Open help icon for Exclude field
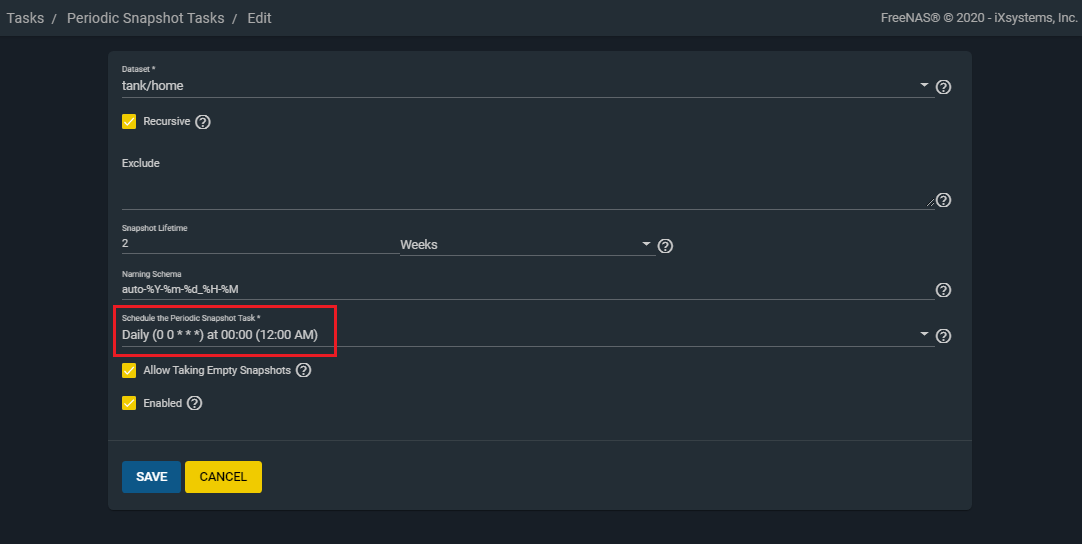Viewport: 1082px width, 544px height. coord(943,200)
